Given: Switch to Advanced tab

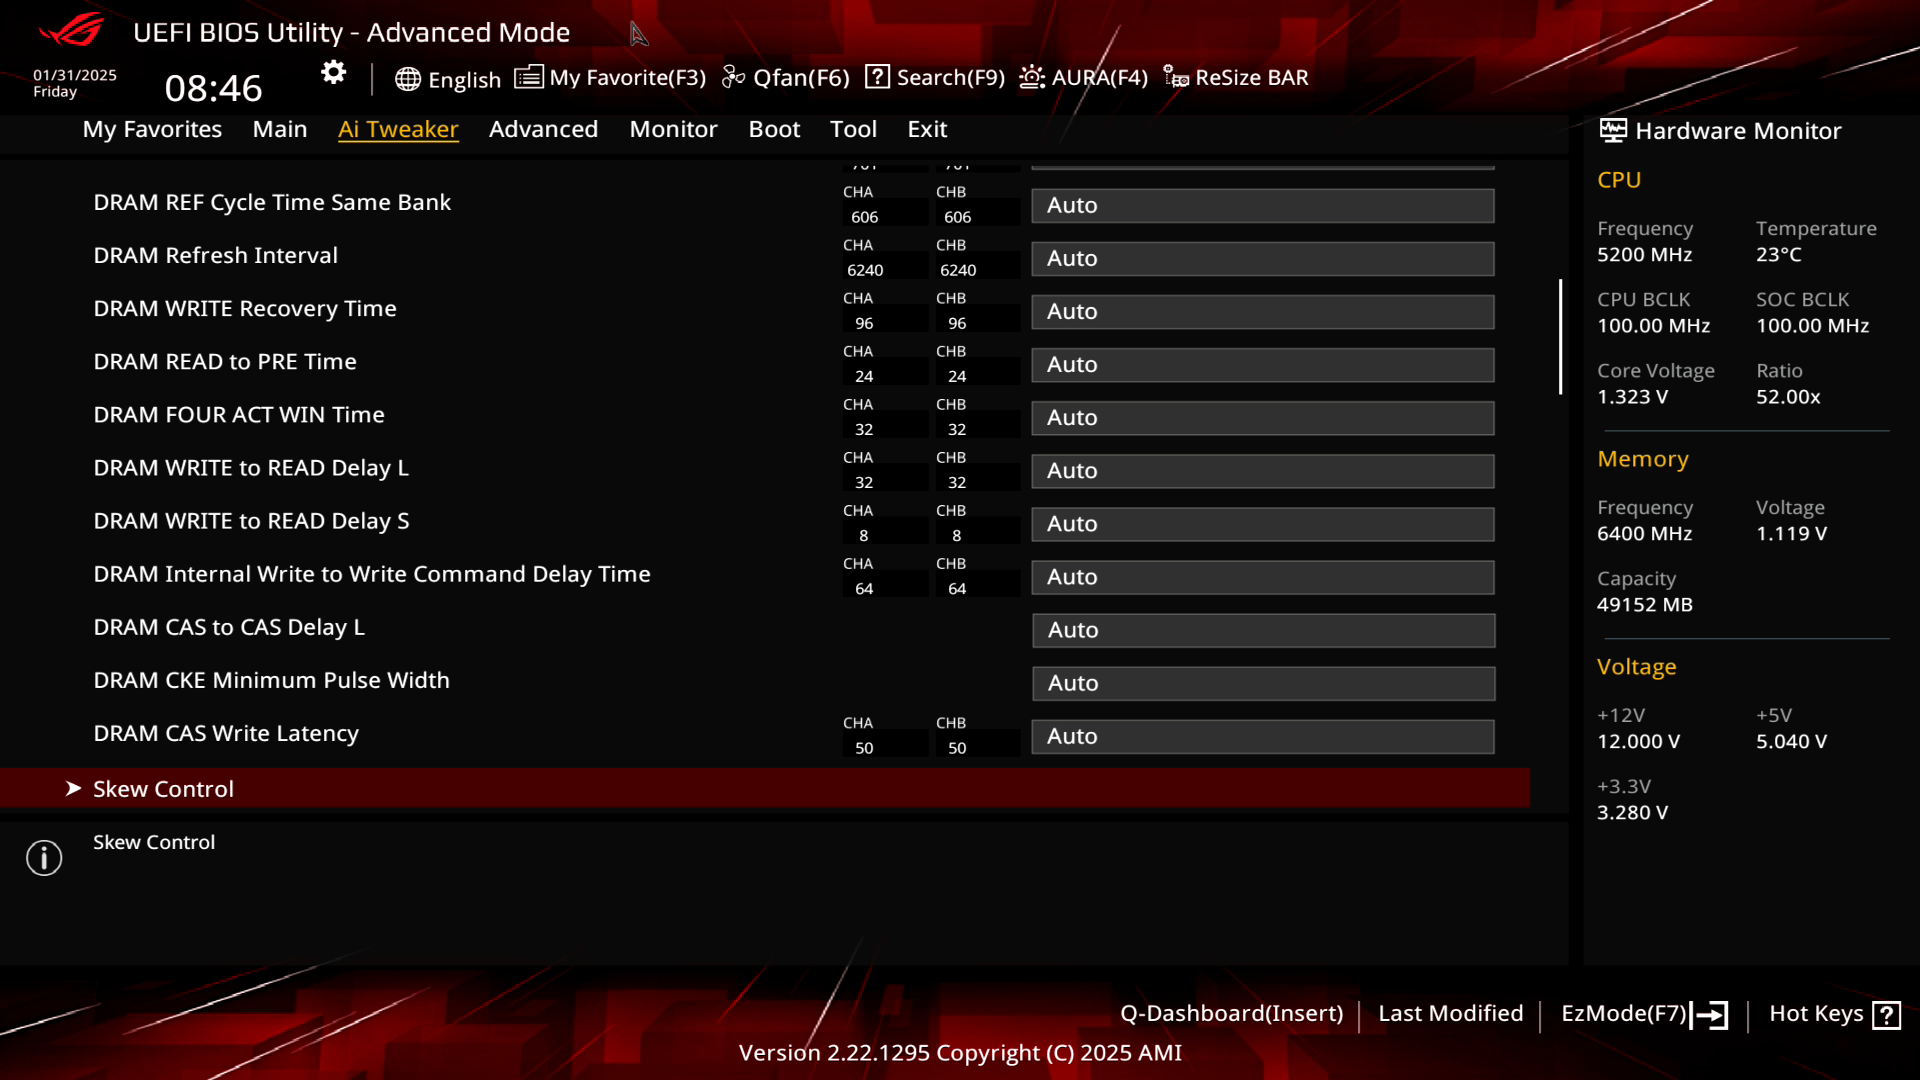Looking at the screenshot, I should coord(542,128).
